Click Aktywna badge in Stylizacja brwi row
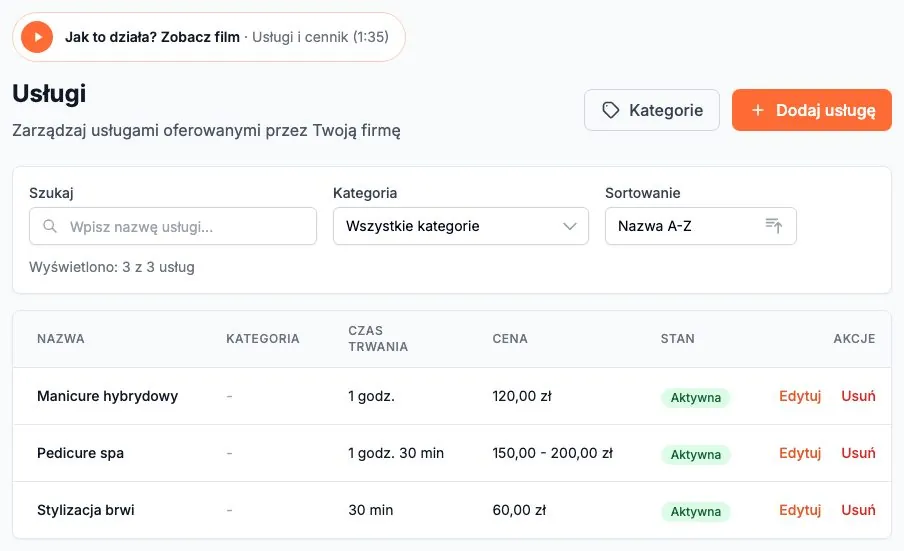The height and width of the screenshot is (551, 904). 695,512
